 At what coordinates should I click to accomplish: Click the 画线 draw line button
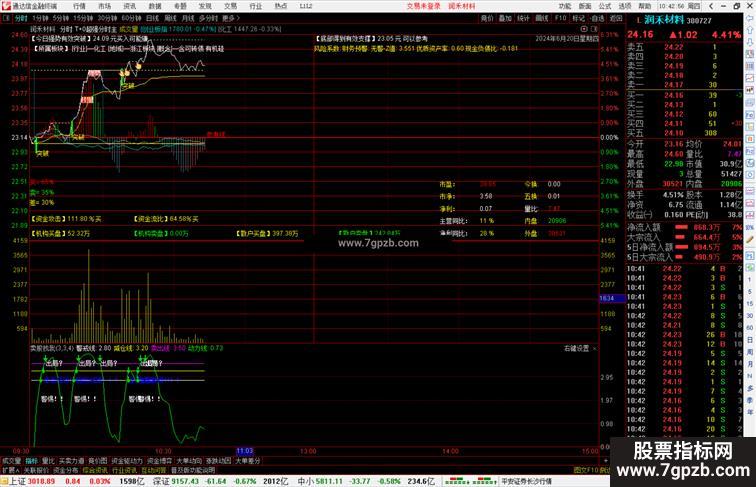541,18
